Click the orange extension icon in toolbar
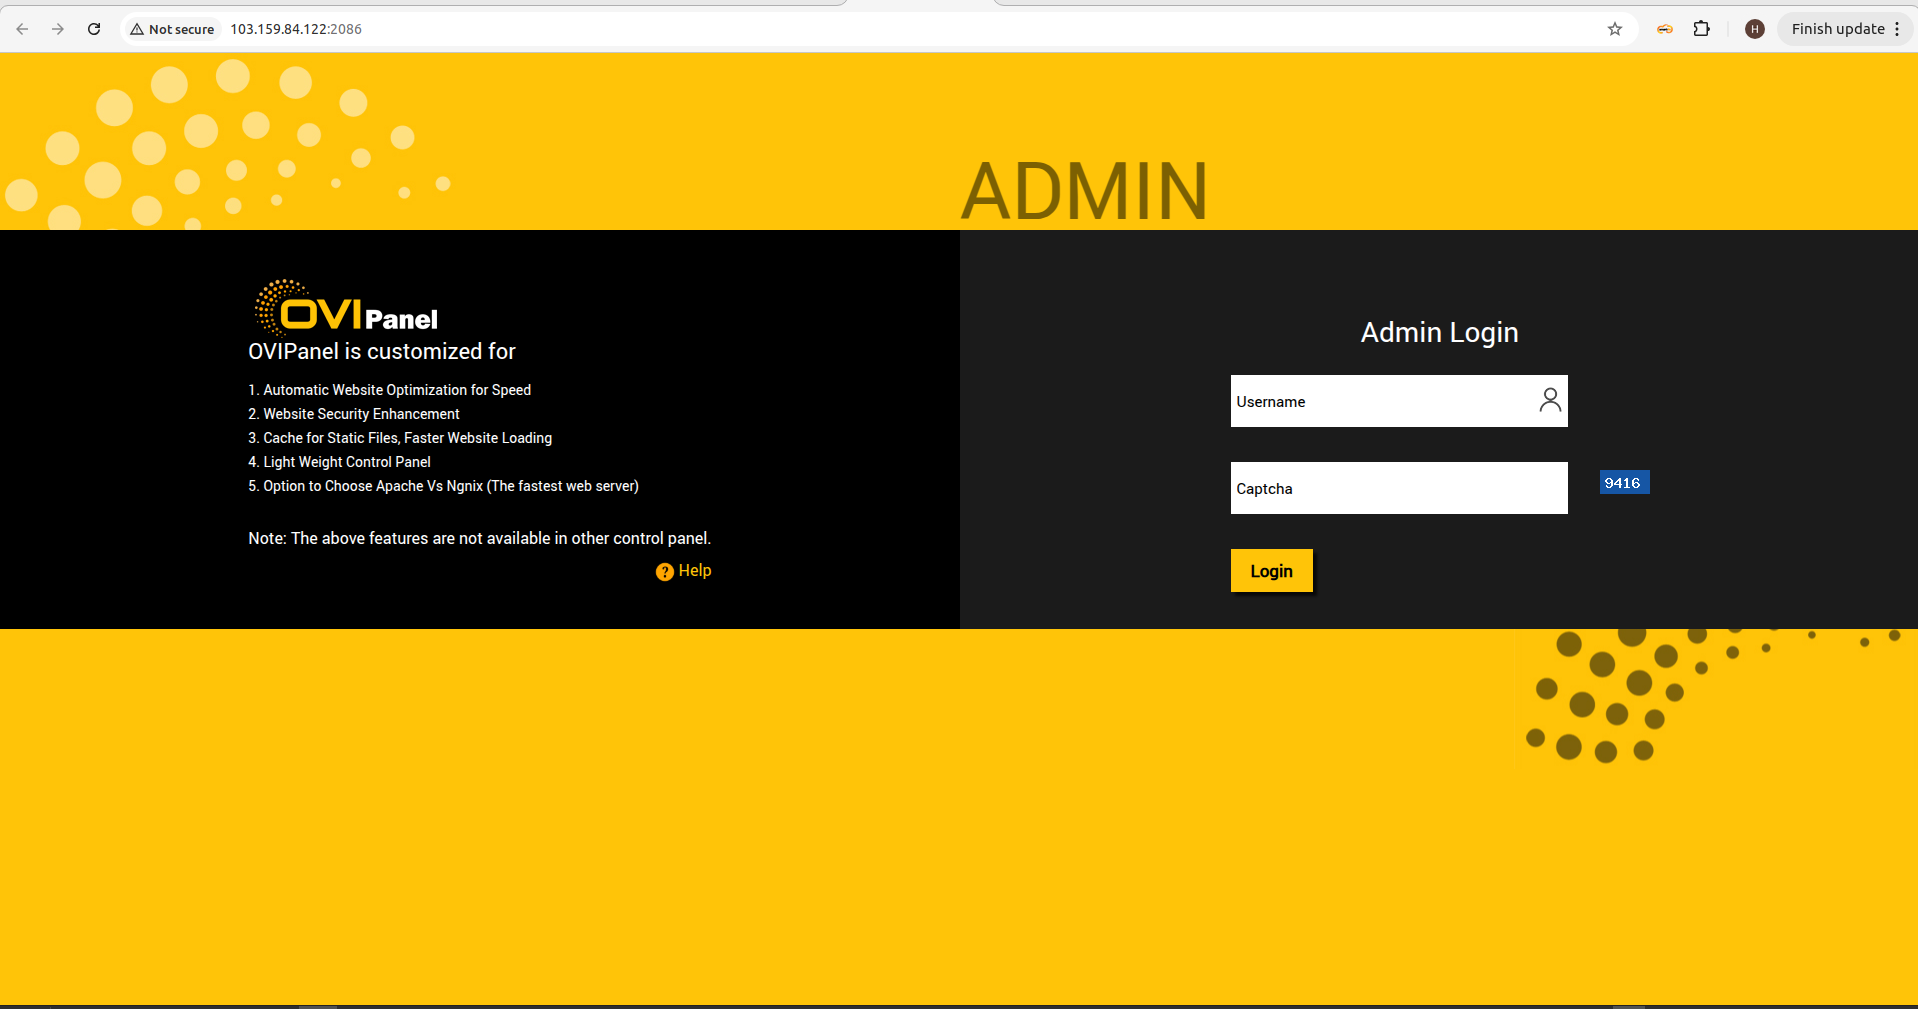The height and width of the screenshot is (1009, 1918). [1664, 29]
